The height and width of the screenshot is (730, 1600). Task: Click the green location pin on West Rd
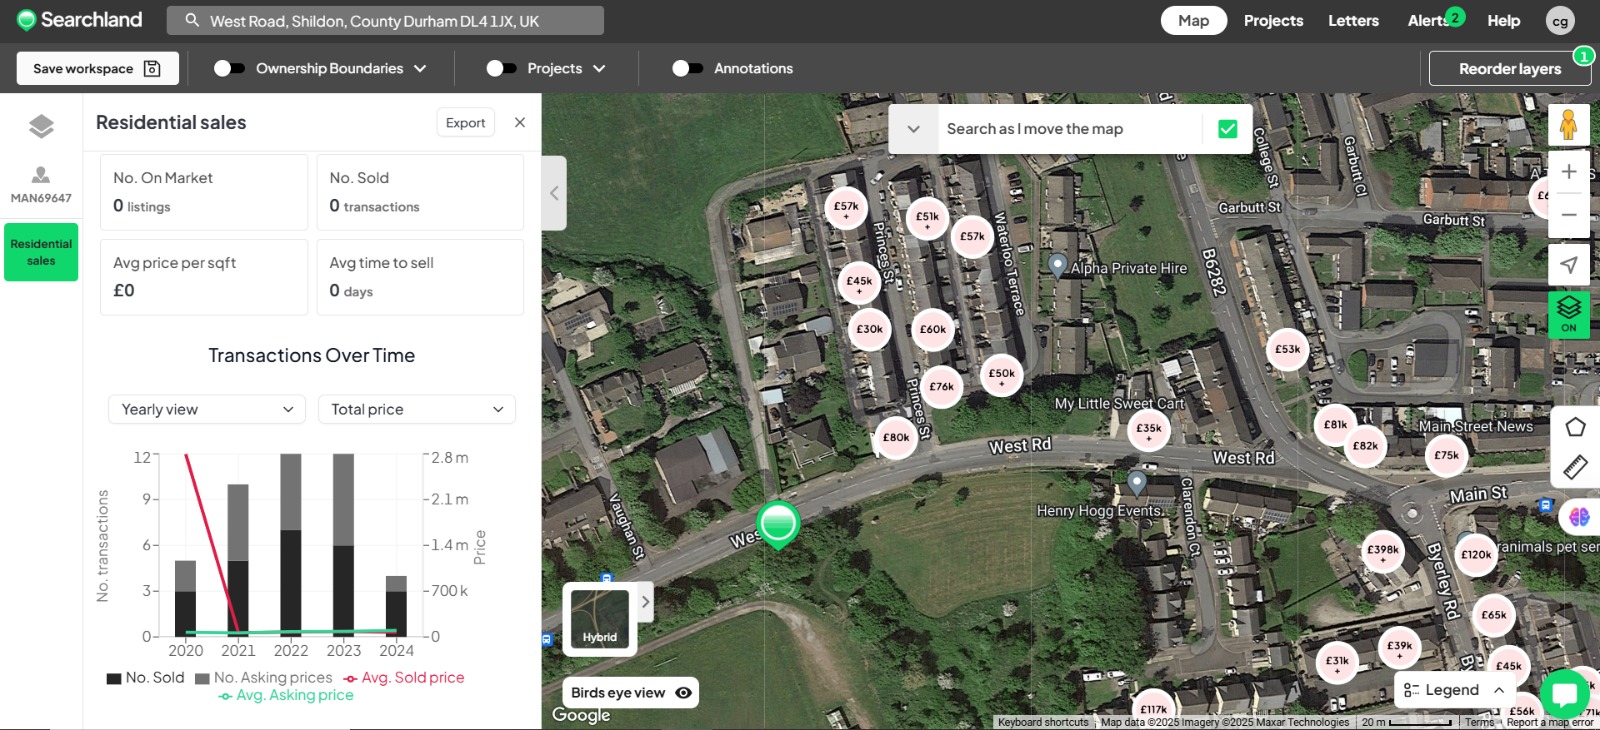pyautogui.click(x=778, y=524)
